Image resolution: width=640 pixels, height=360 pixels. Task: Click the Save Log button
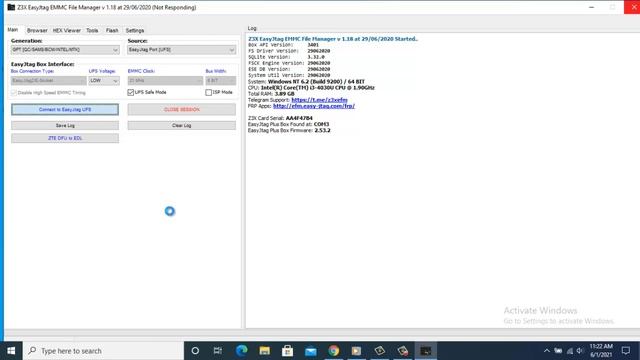[x=65, y=125]
